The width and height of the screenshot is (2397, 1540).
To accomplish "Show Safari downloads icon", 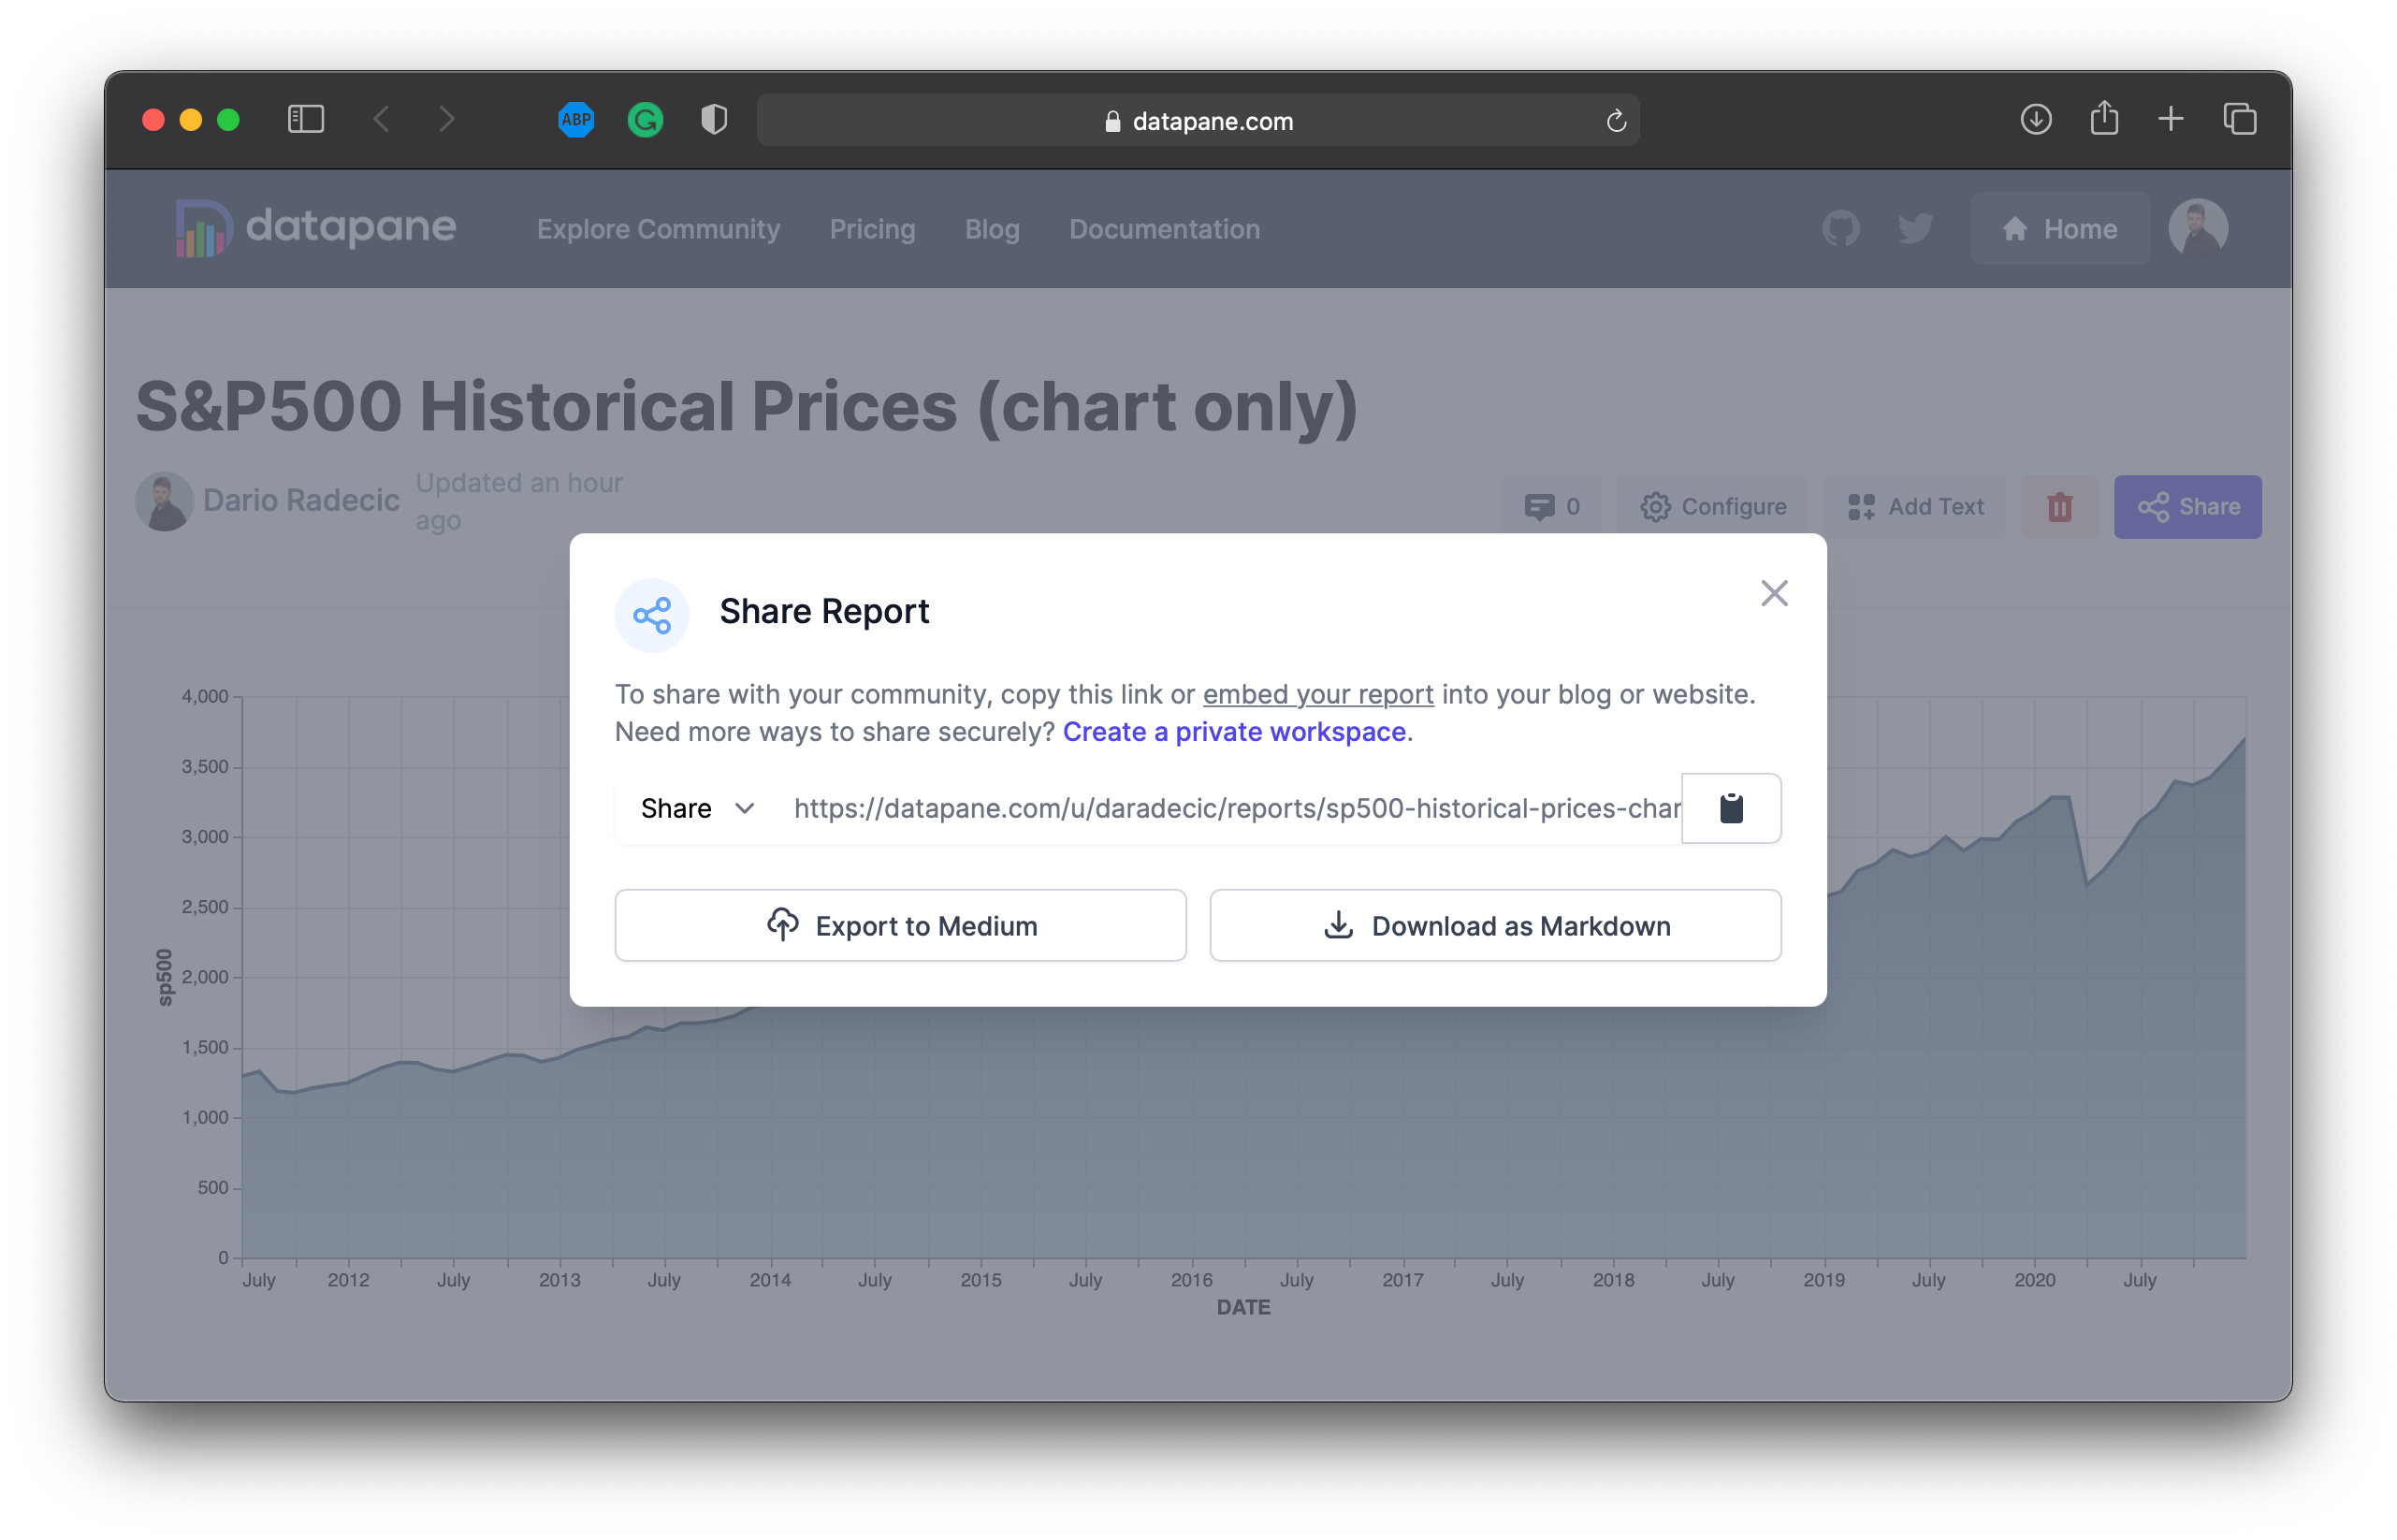I will pyautogui.click(x=2035, y=120).
